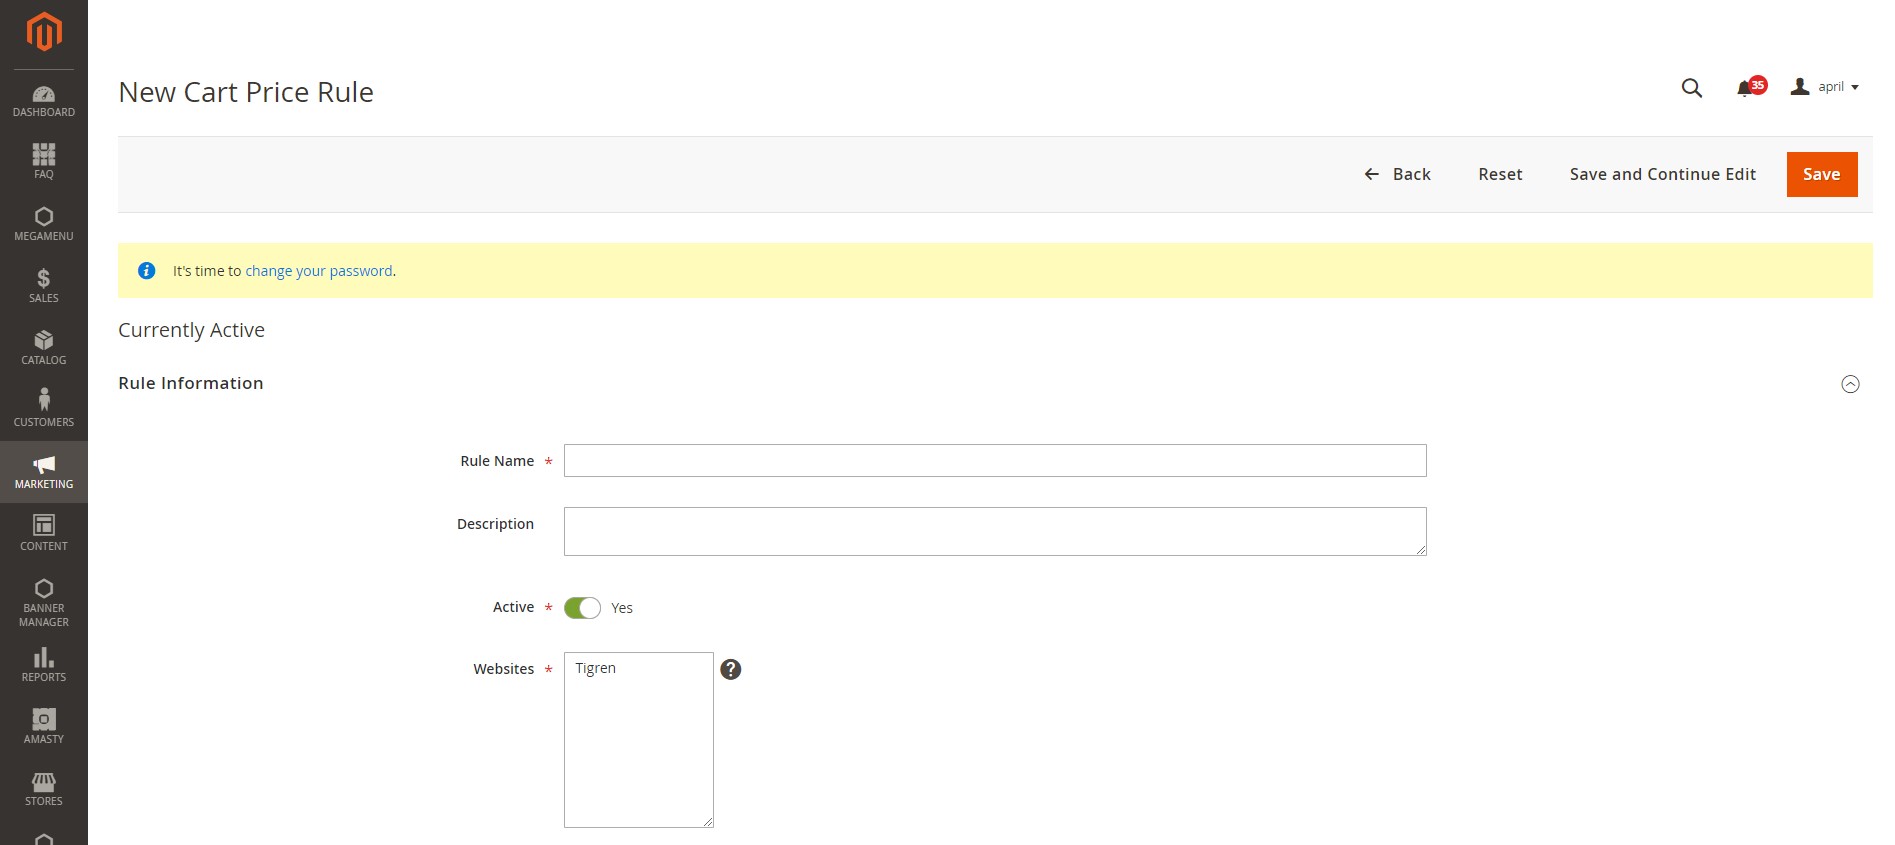The width and height of the screenshot is (1895, 845).
Task: Click the orange Save button
Action: coord(1821,175)
